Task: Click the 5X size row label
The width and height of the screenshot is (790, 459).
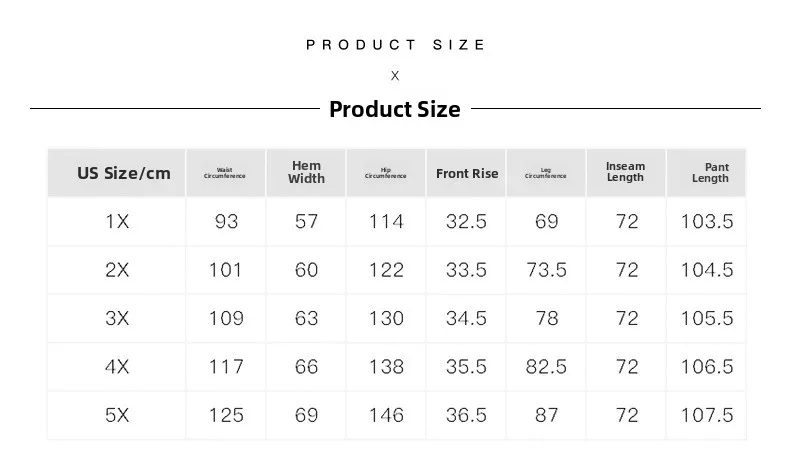Action: click(117, 415)
